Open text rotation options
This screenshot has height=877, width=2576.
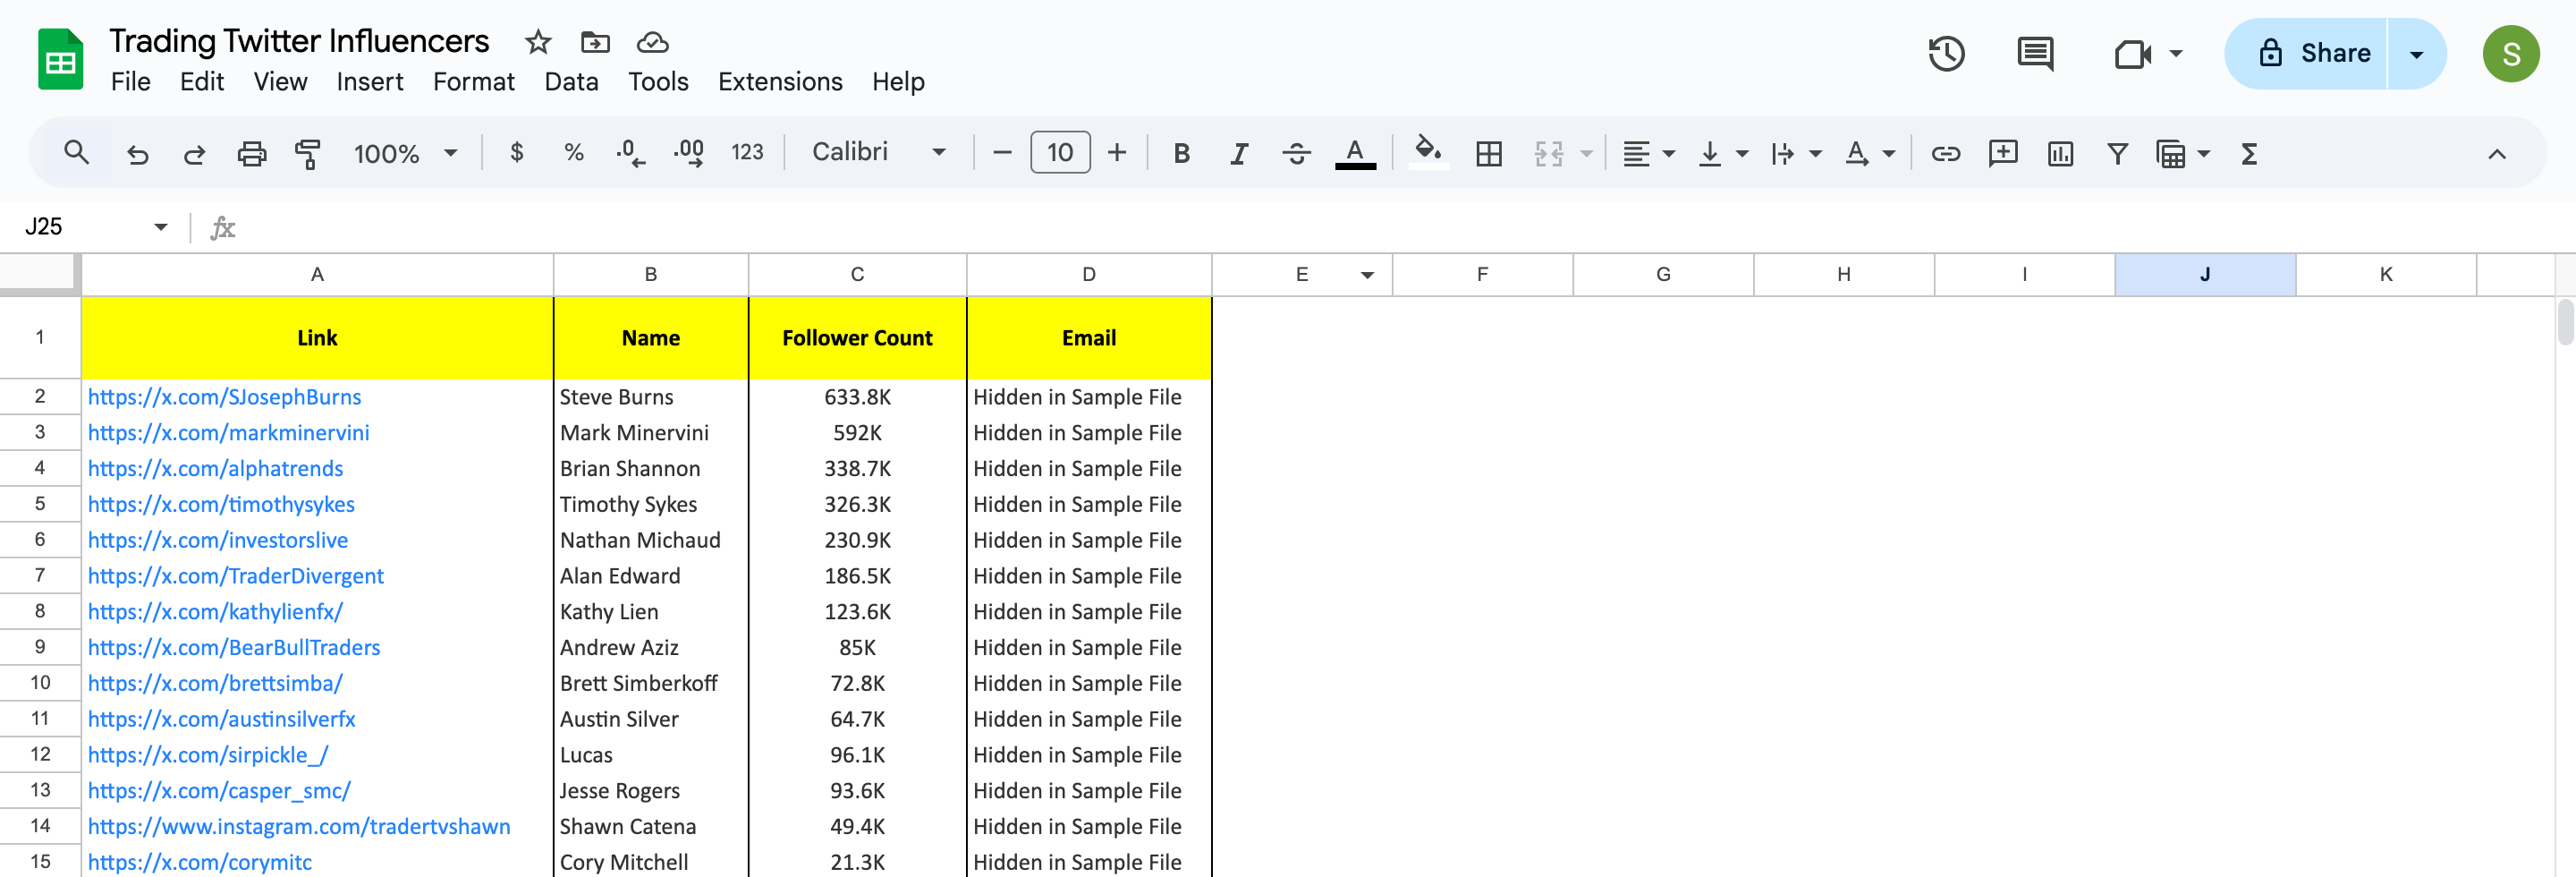point(1870,153)
